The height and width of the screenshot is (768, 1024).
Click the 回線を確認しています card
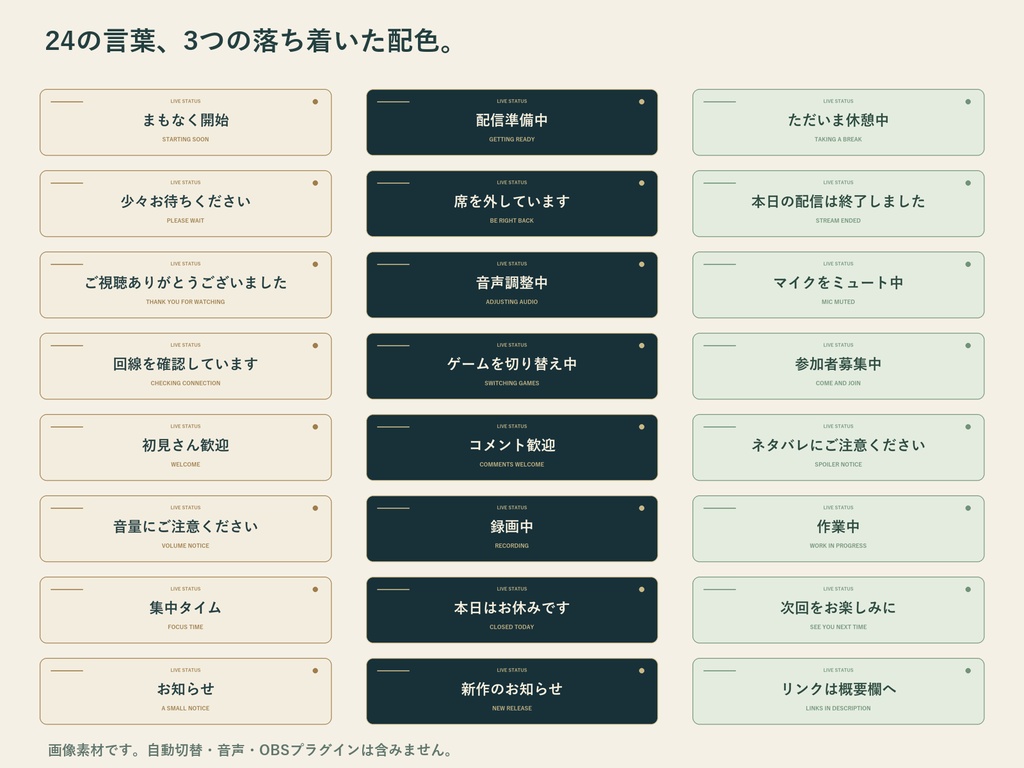[185, 366]
